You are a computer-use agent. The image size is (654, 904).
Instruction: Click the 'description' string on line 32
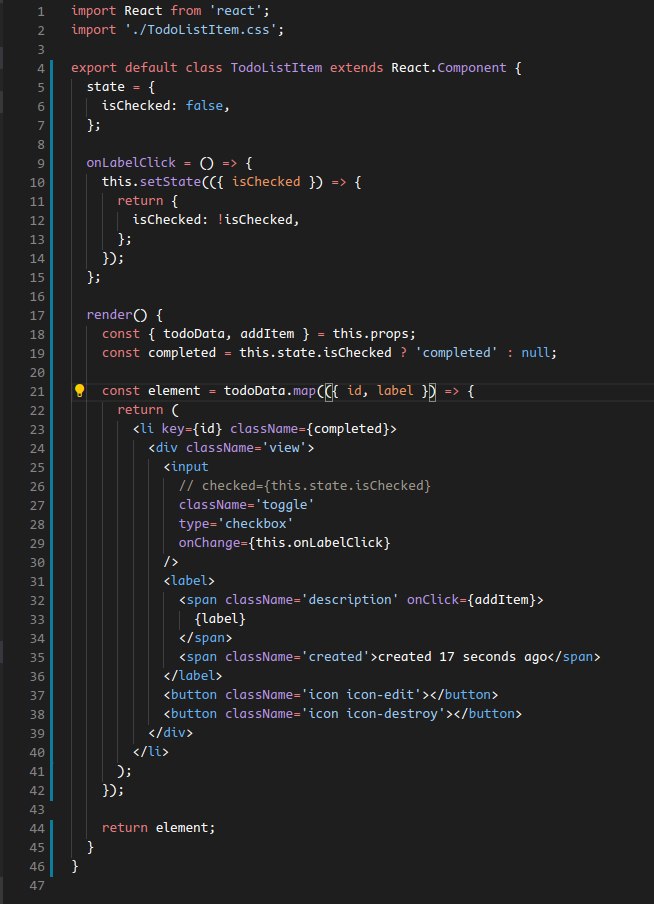350,601
